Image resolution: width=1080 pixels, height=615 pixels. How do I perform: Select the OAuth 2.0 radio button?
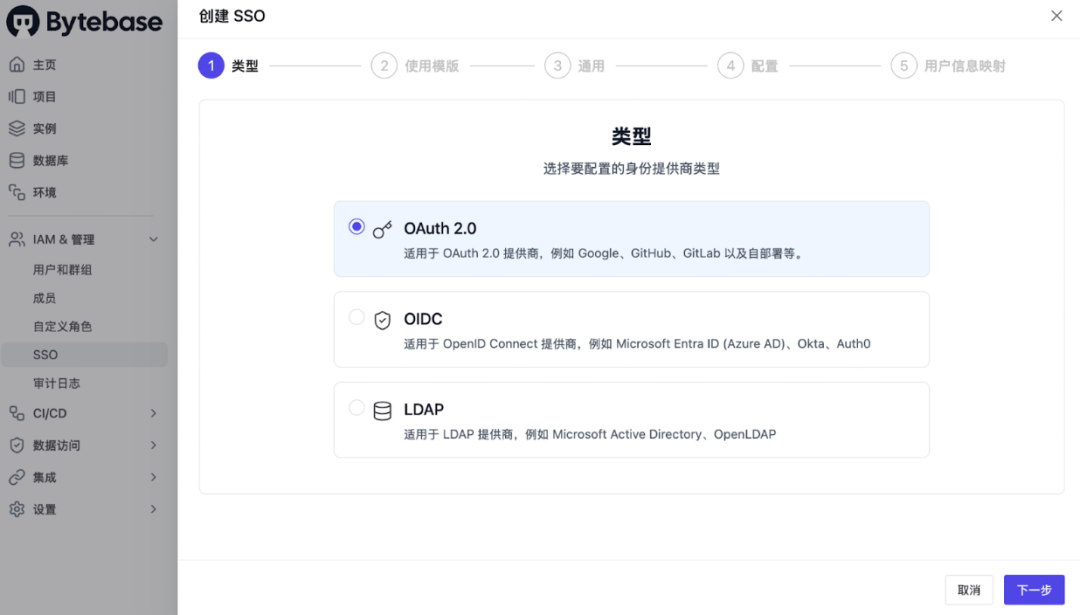click(x=356, y=227)
